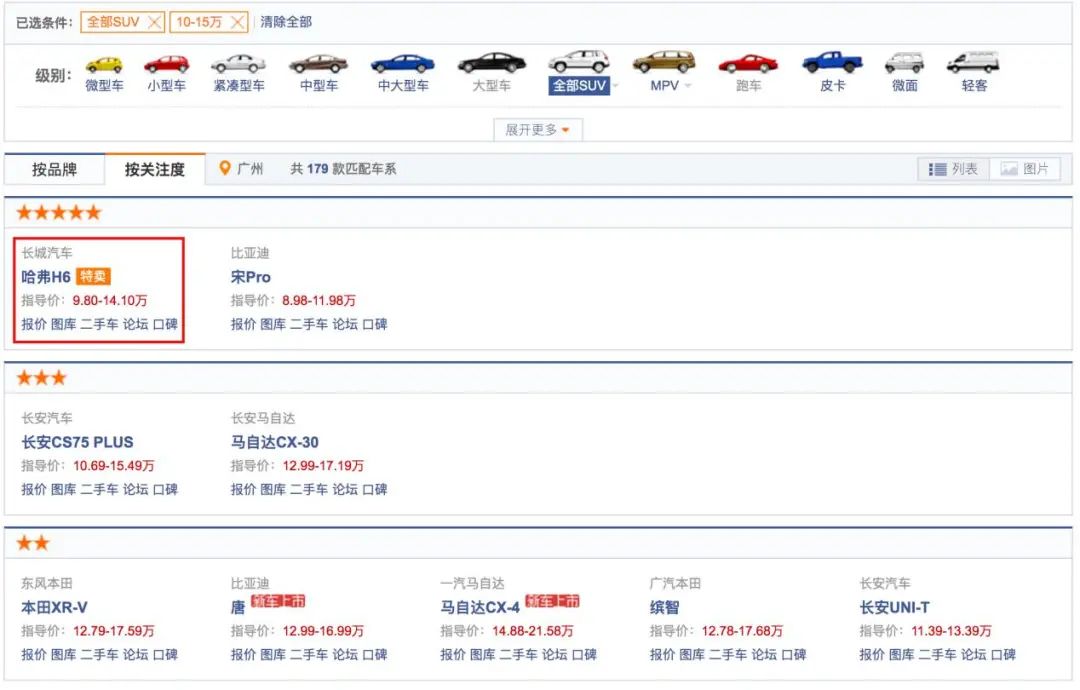Click 口碑 under 缤智
The image size is (1080, 690).
[793, 654]
